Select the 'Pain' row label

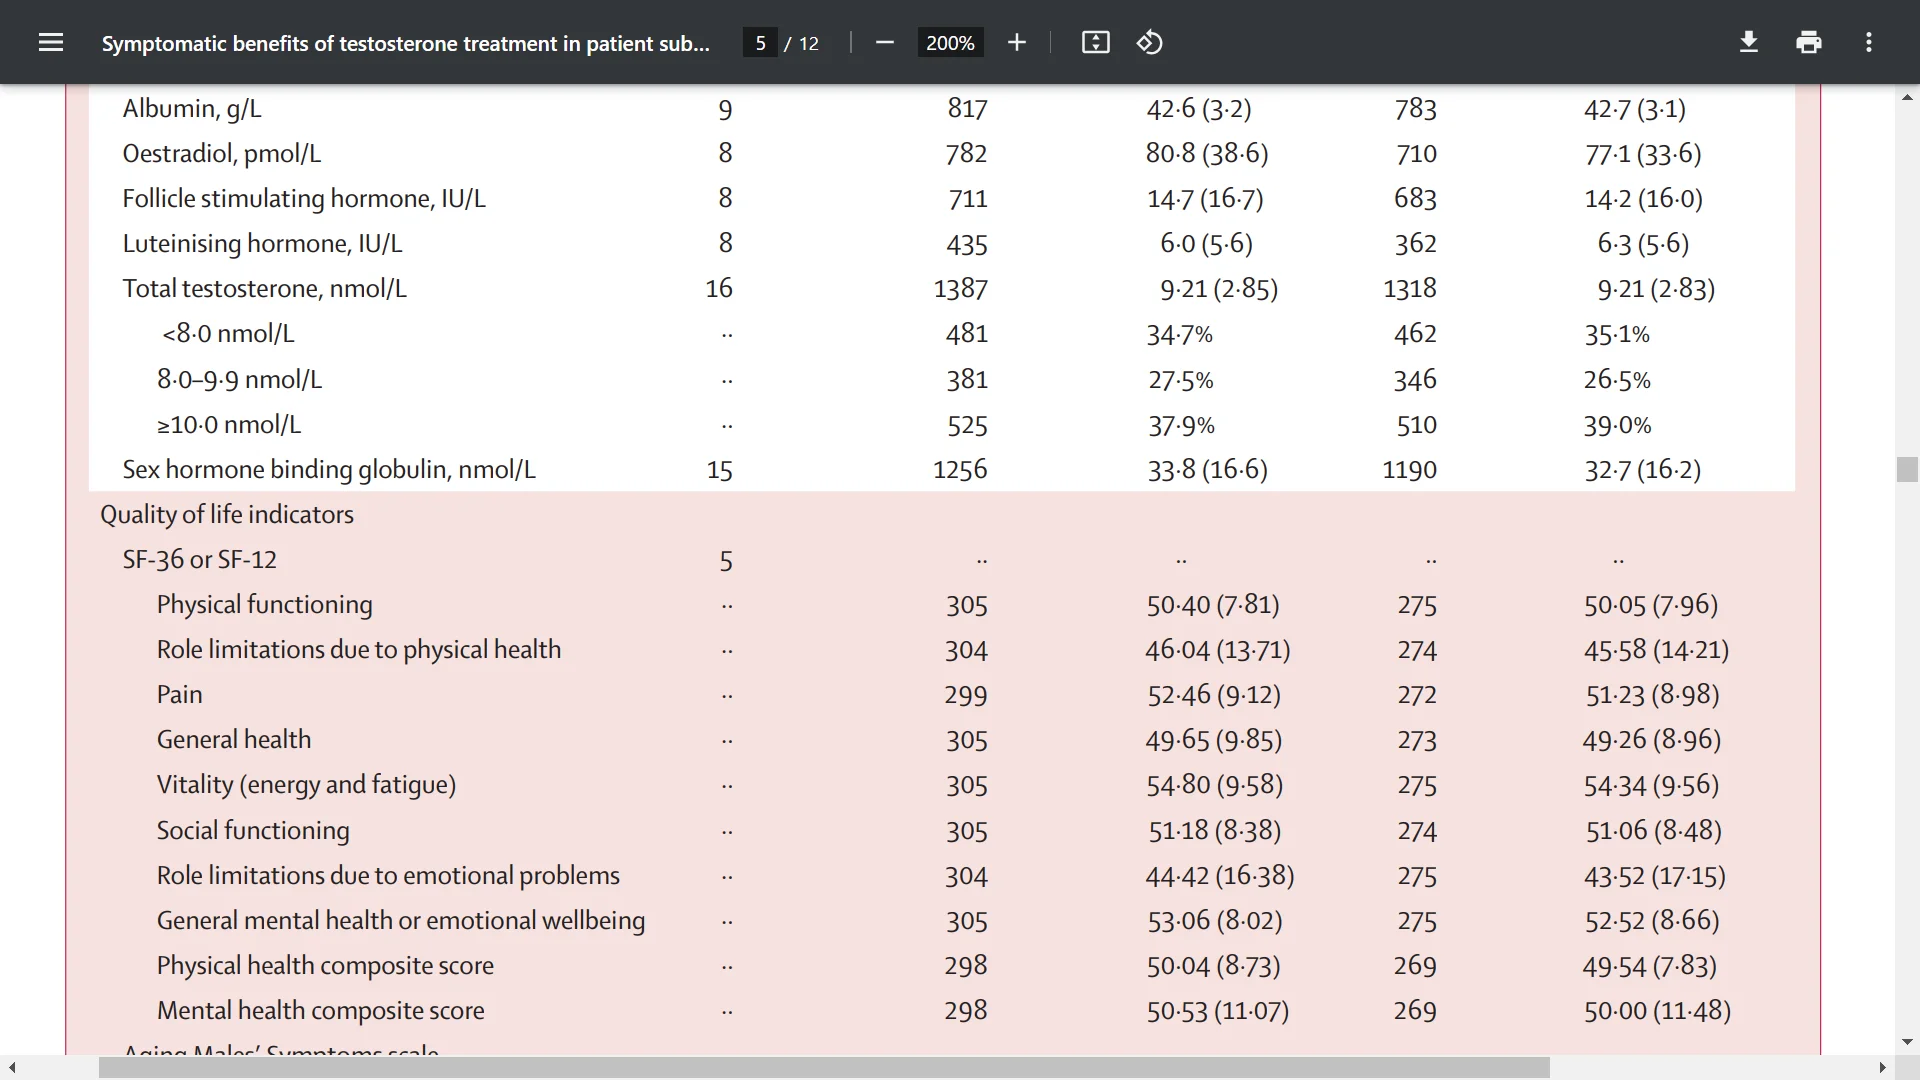[x=180, y=695]
